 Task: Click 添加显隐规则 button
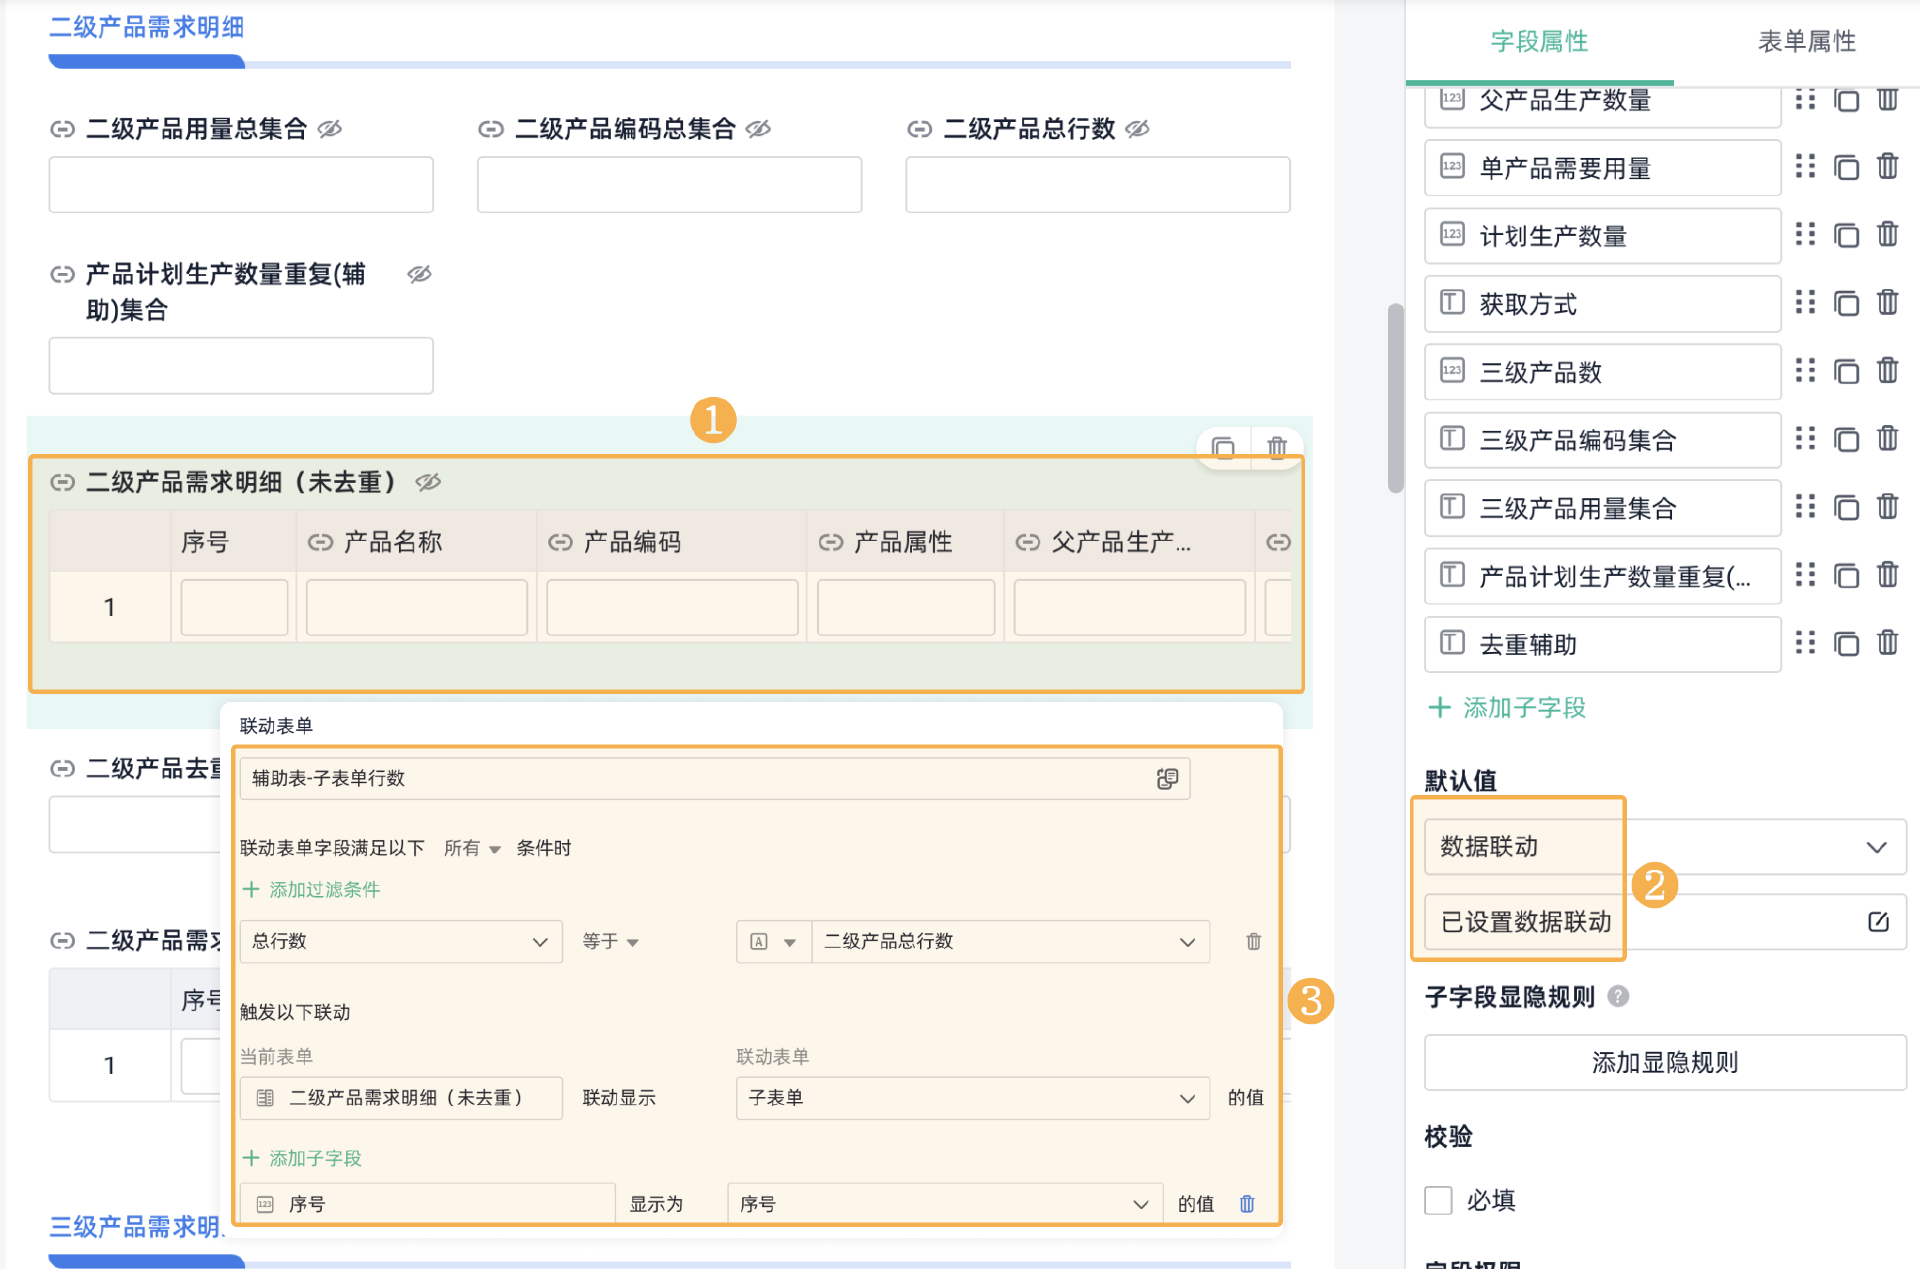pos(1664,1062)
